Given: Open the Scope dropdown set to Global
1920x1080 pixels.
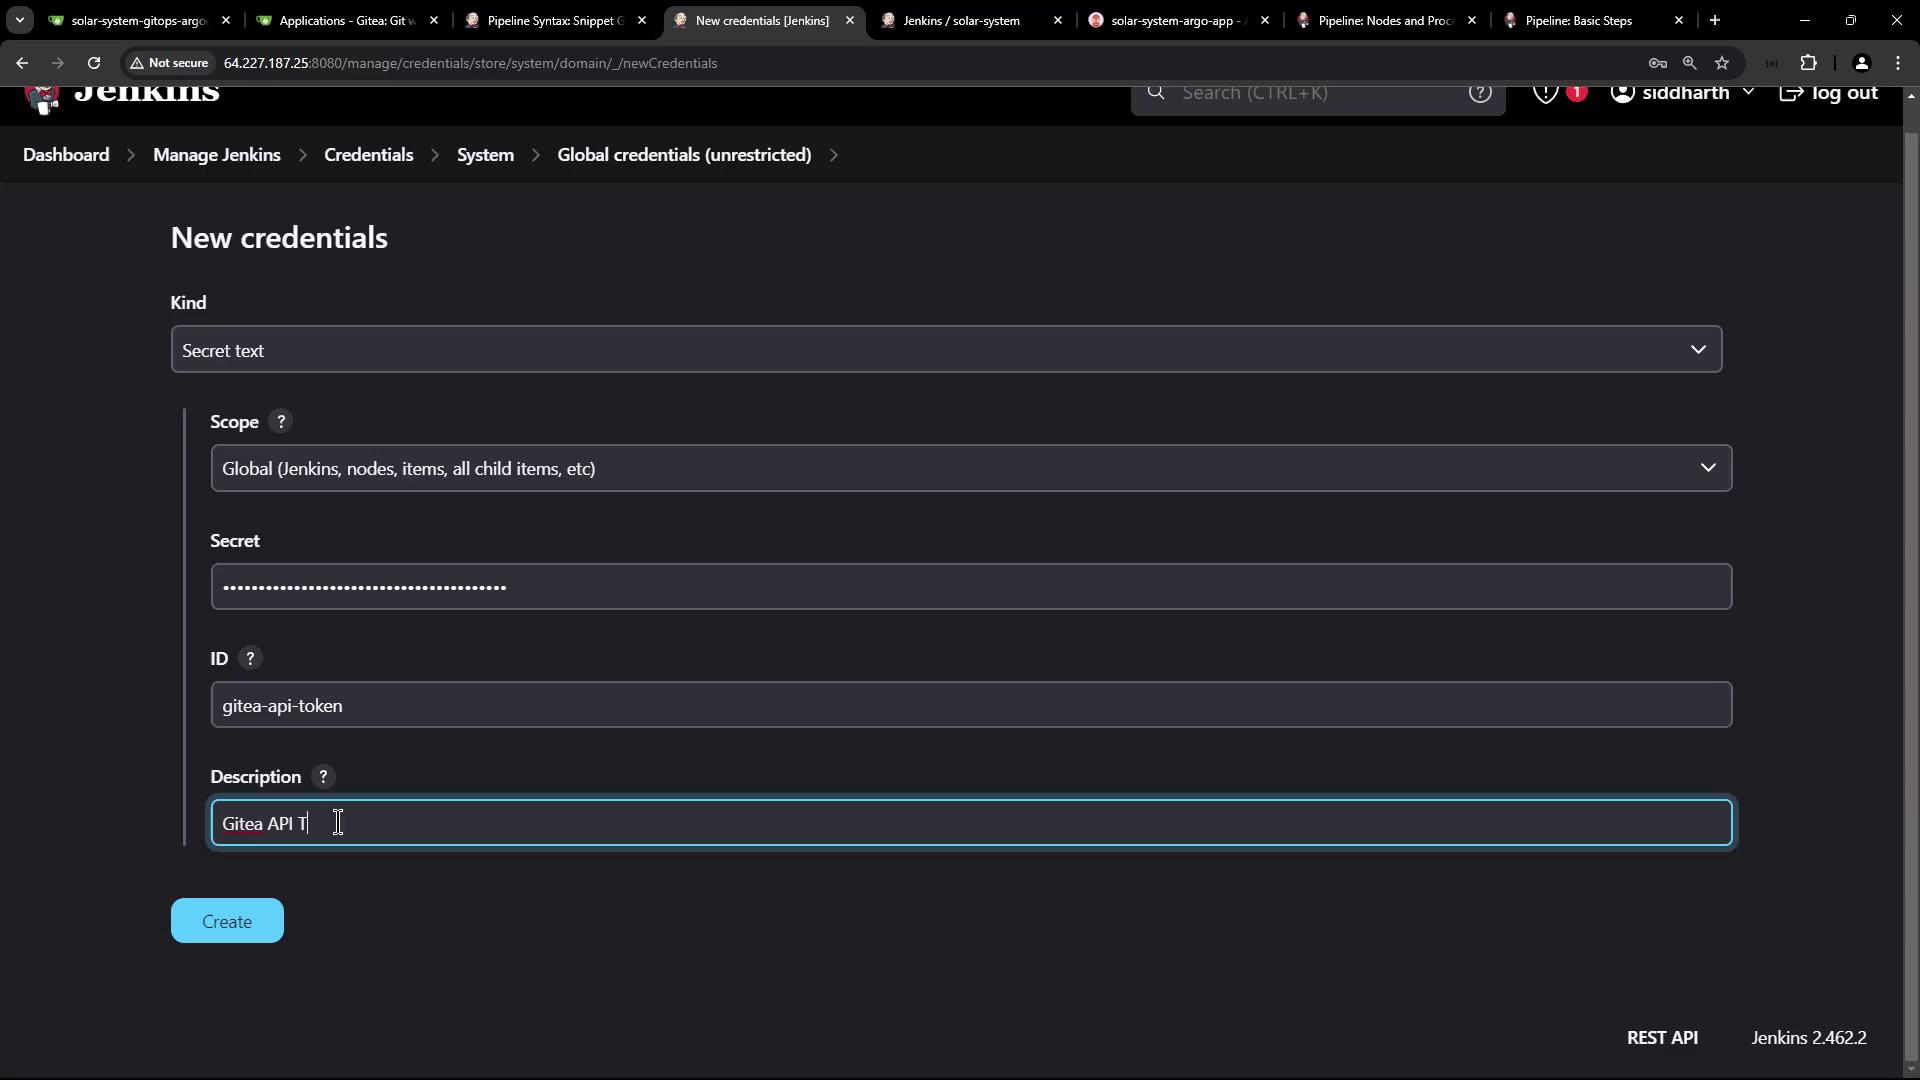Looking at the screenshot, I should pyautogui.click(x=970, y=469).
